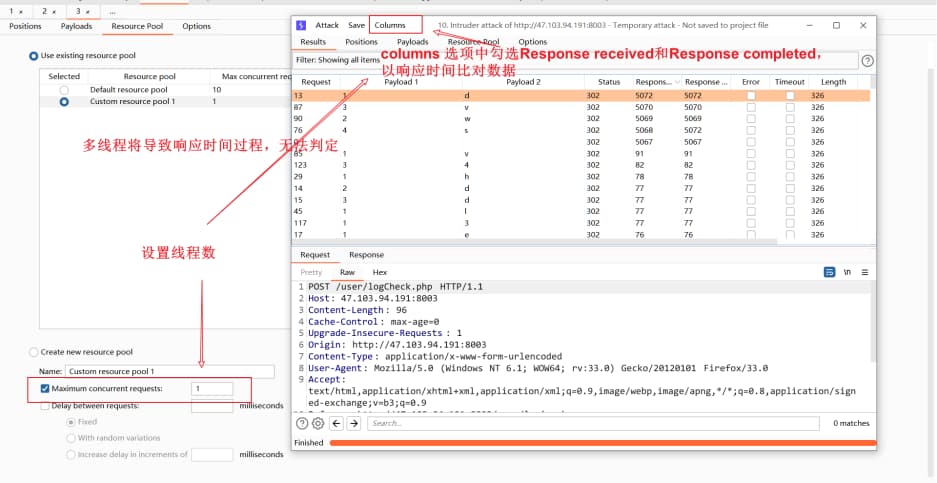This screenshot has width=937, height=483.
Task: Select With random variations radio button
Action: tap(71, 438)
